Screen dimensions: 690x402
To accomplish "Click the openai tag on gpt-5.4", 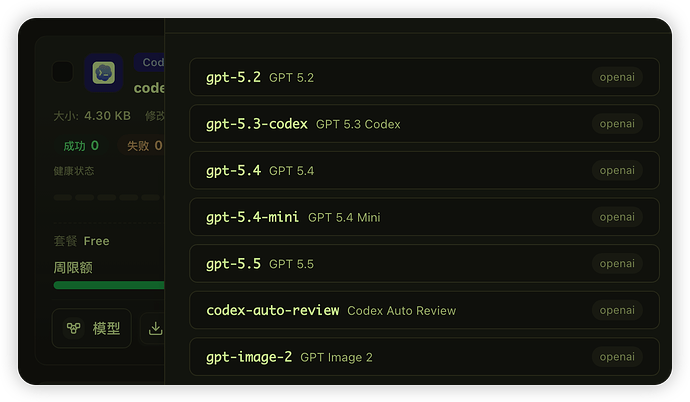I will 617,170.
